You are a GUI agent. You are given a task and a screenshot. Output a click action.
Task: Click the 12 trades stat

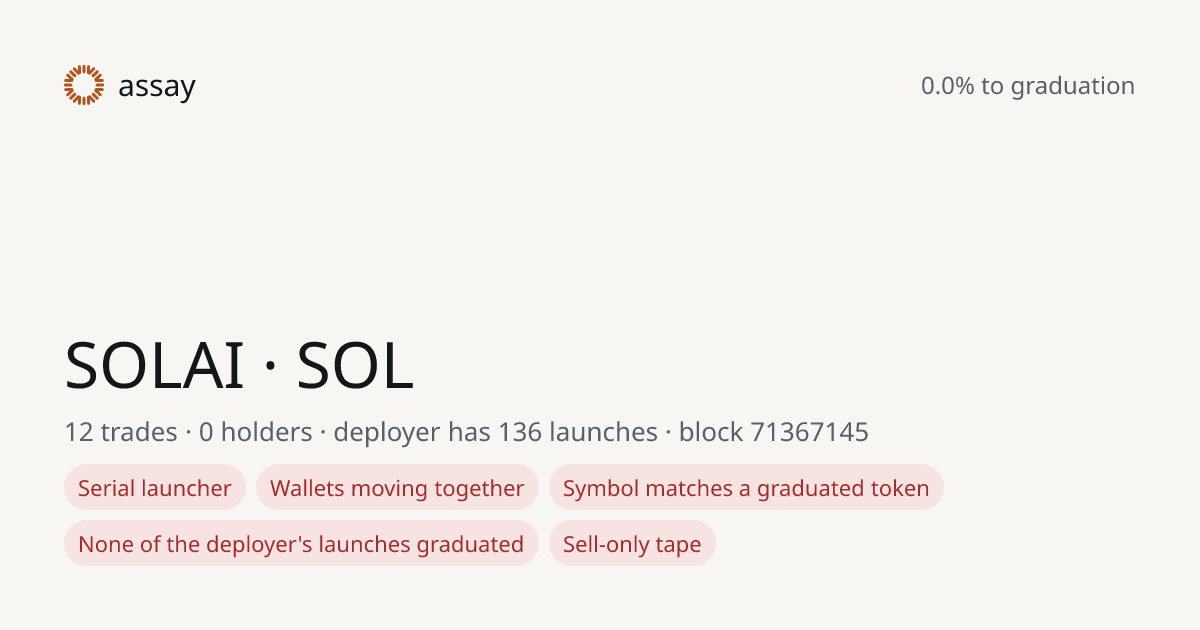tap(121, 432)
